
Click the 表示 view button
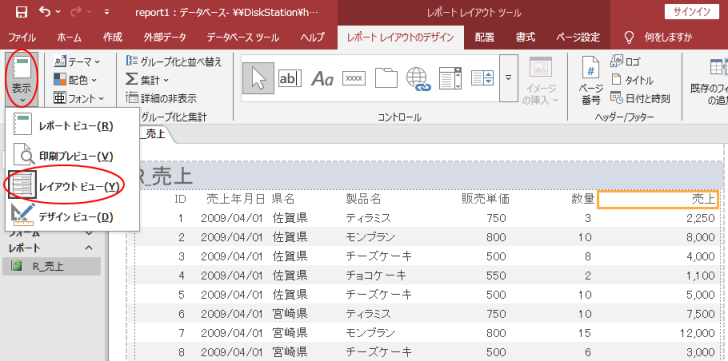(x=22, y=79)
